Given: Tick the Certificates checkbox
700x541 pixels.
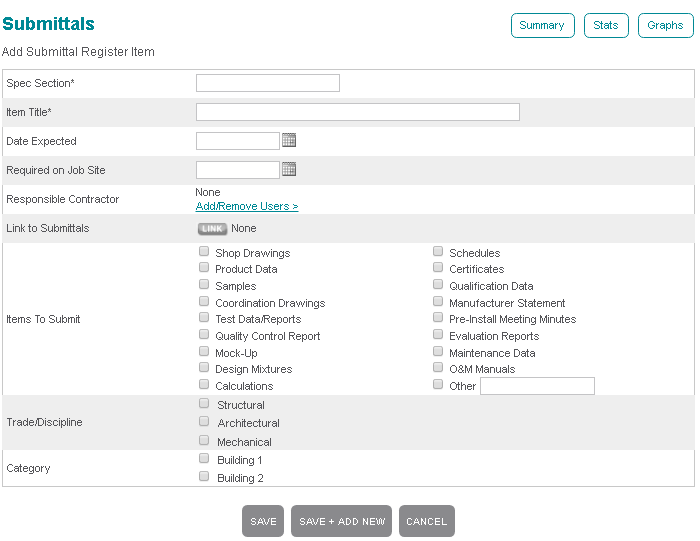Looking at the screenshot, I should coord(438,268).
